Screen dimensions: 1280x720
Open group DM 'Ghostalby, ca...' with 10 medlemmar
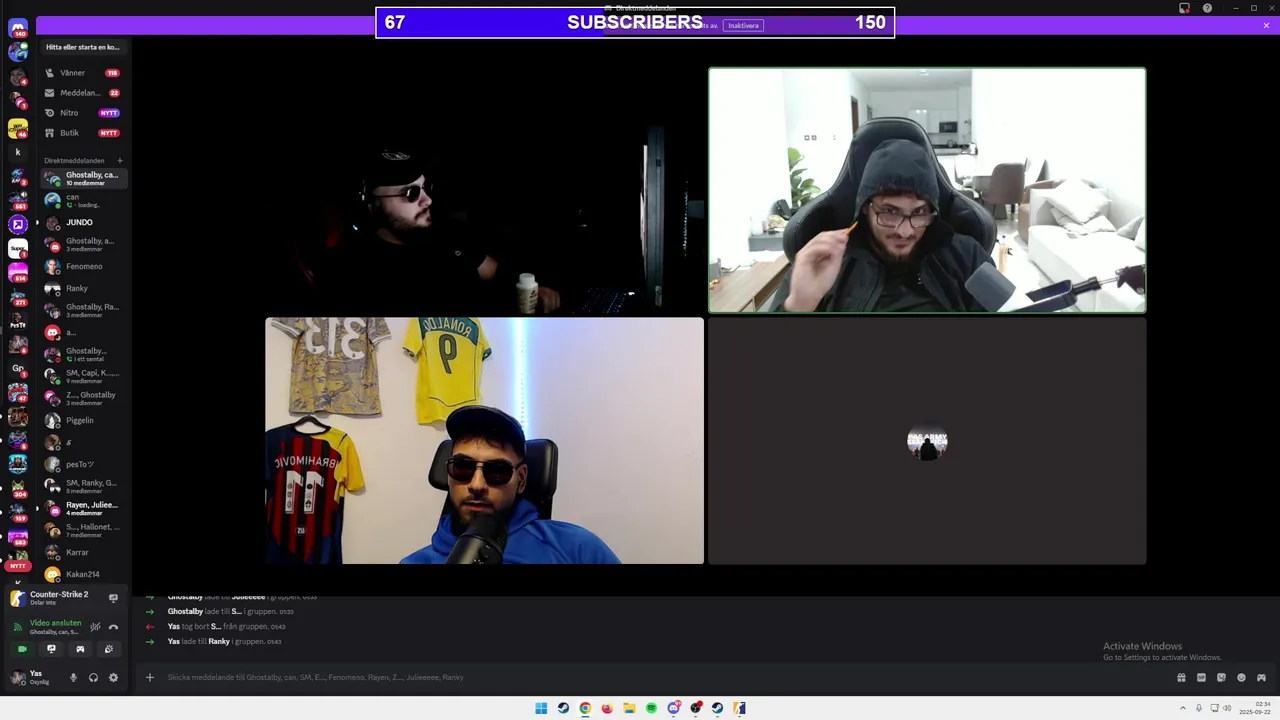click(x=83, y=178)
